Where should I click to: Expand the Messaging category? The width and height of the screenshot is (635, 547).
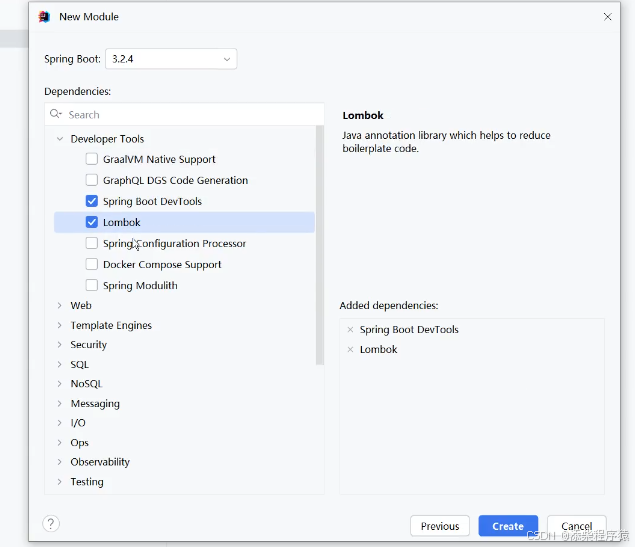pos(60,403)
